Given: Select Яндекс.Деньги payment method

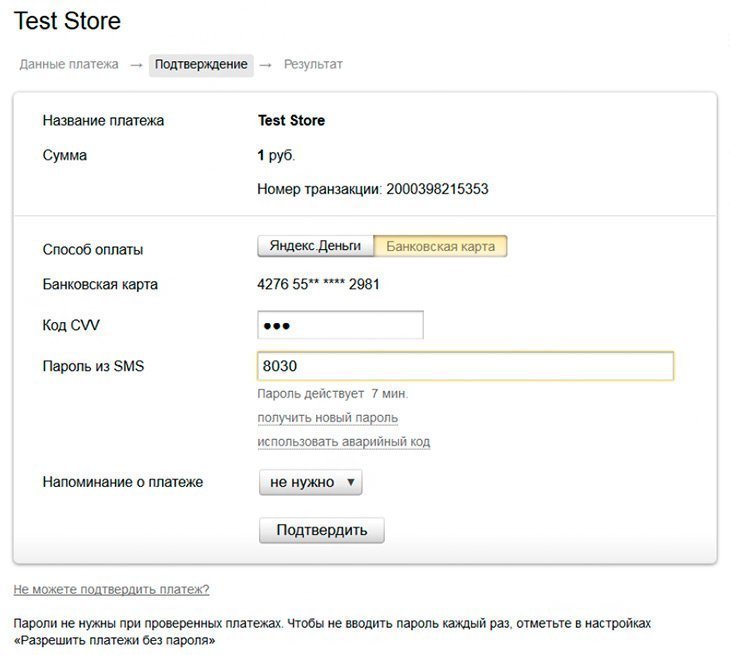Looking at the screenshot, I should 315,246.
